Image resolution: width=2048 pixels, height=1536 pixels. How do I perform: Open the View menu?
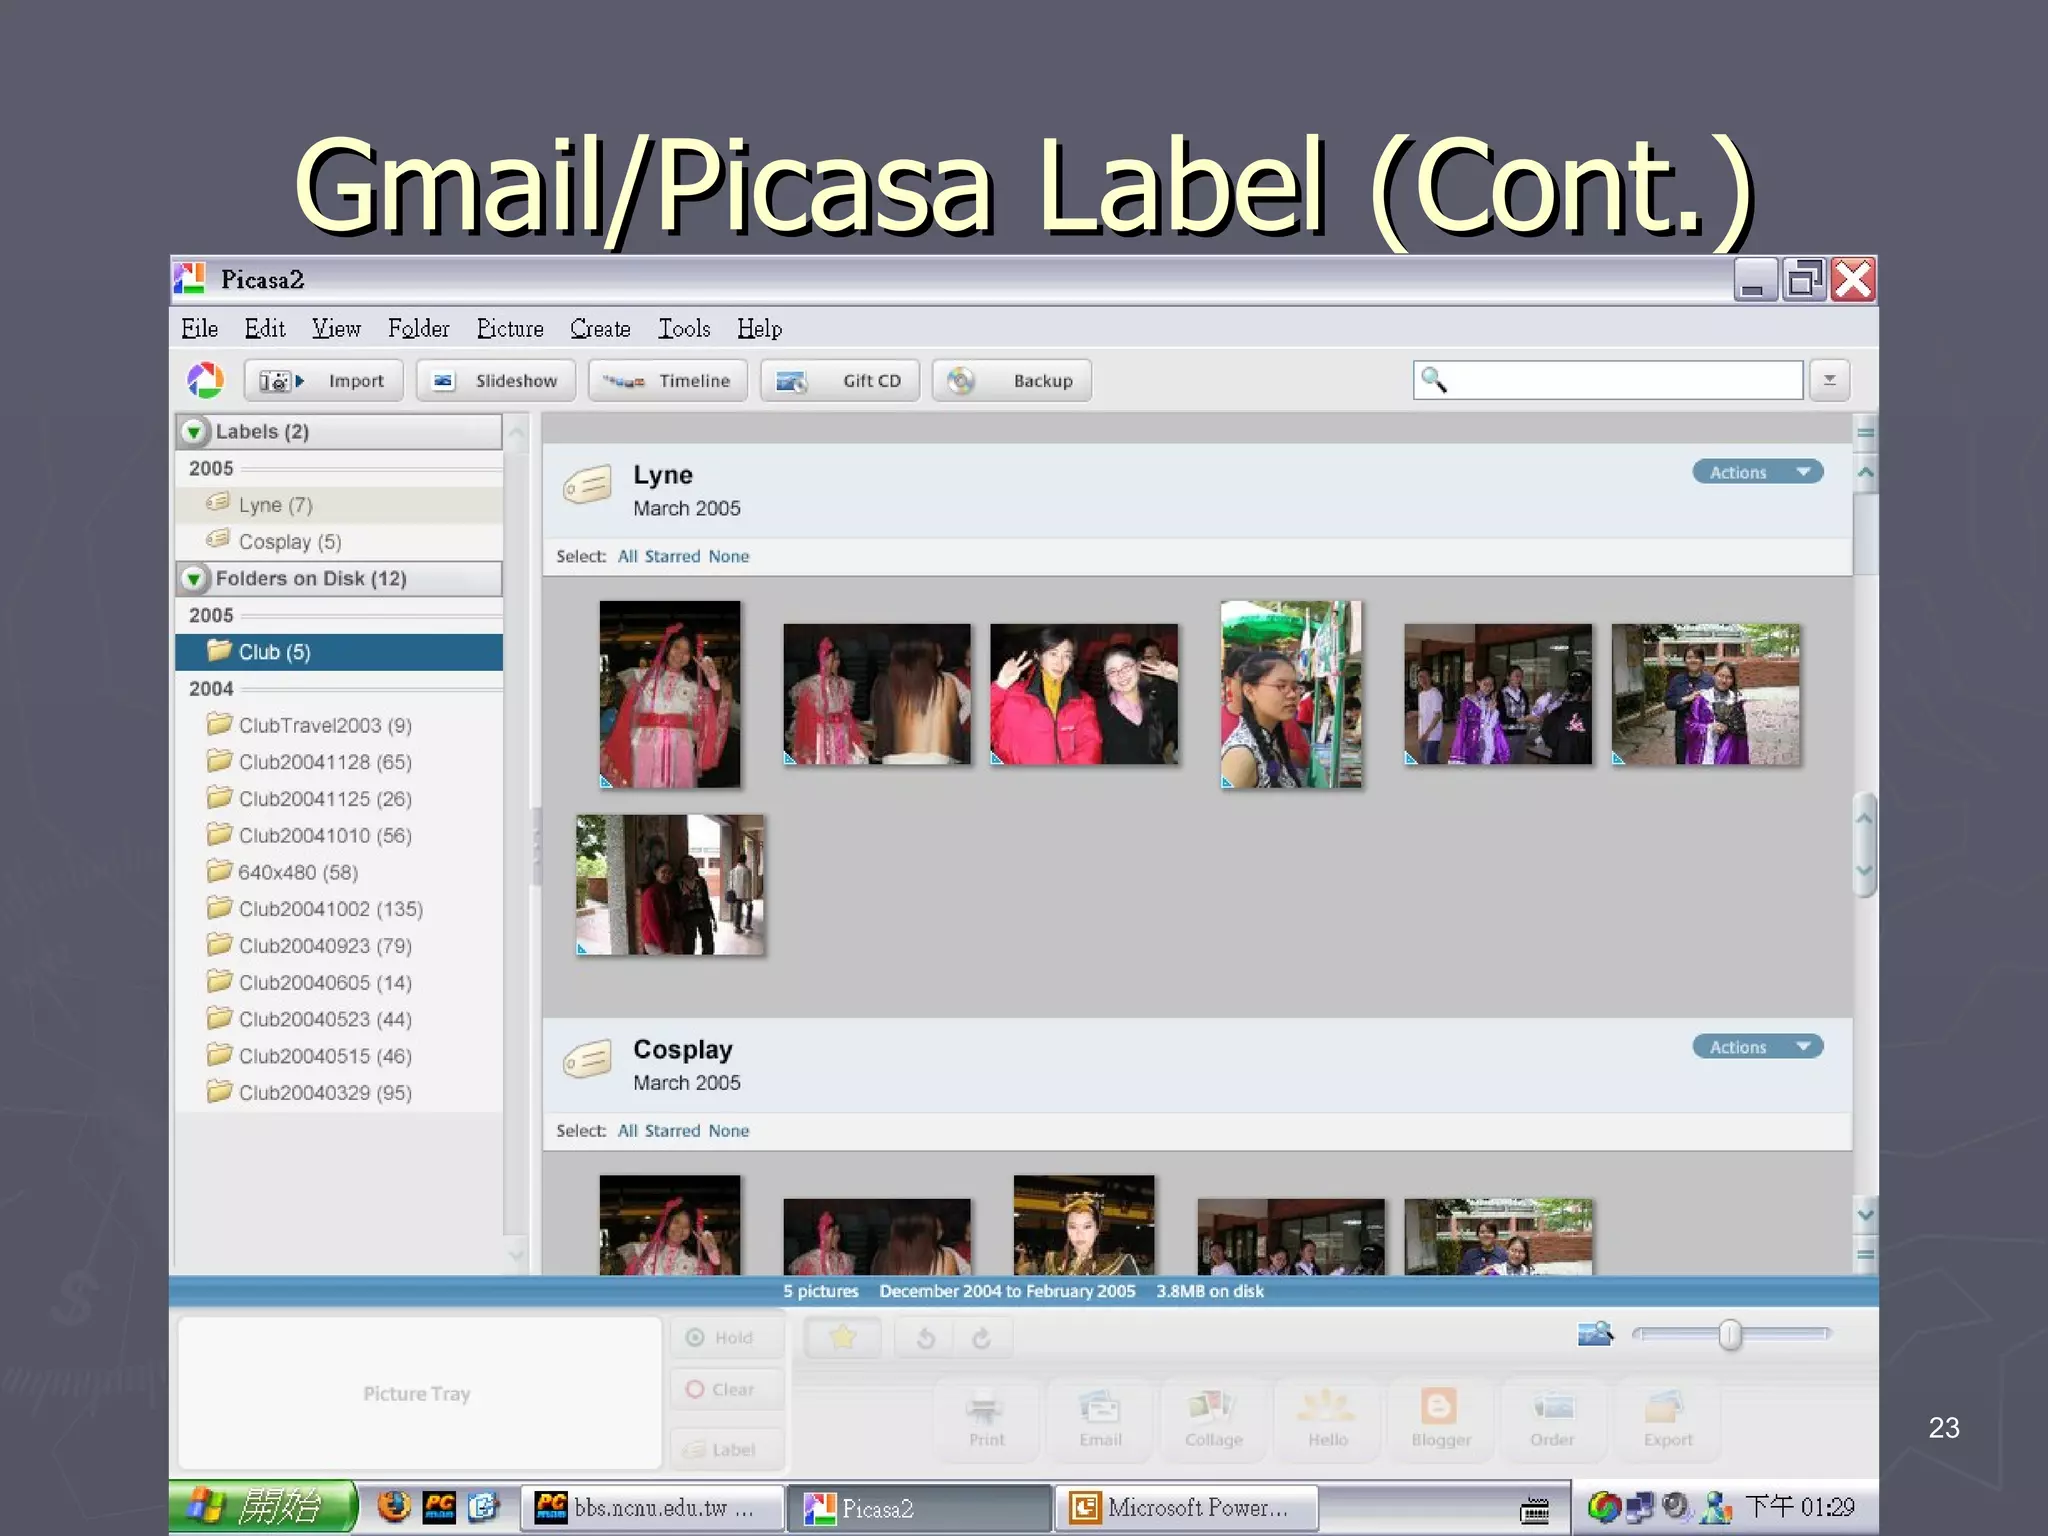pyautogui.click(x=336, y=329)
